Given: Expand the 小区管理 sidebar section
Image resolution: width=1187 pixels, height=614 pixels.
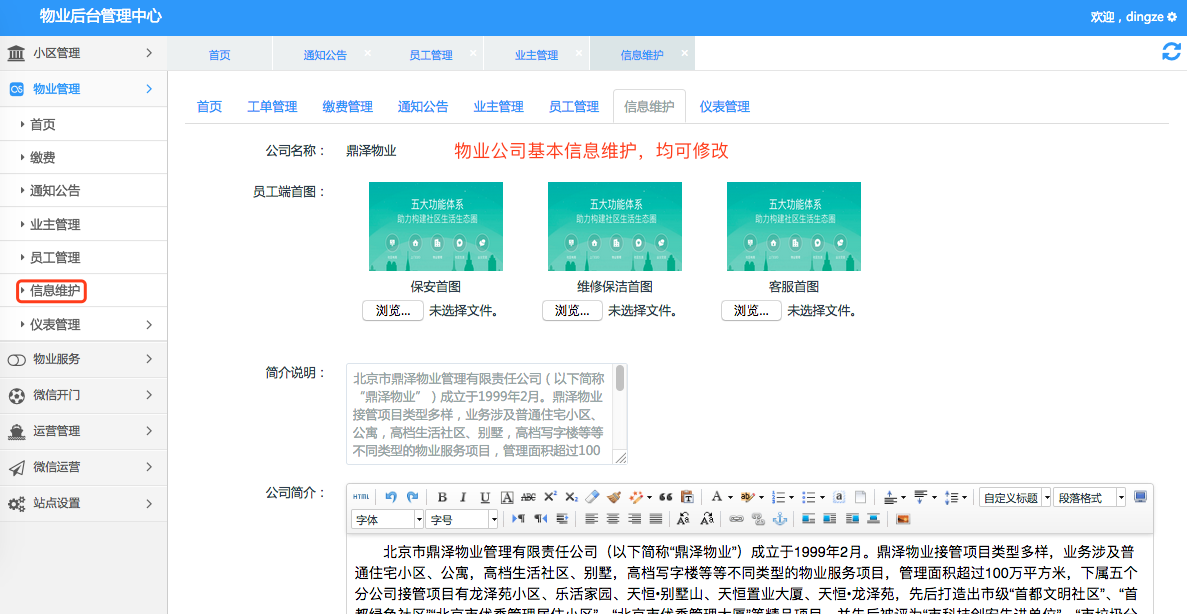Looking at the screenshot, I should (x=83, y=53).
